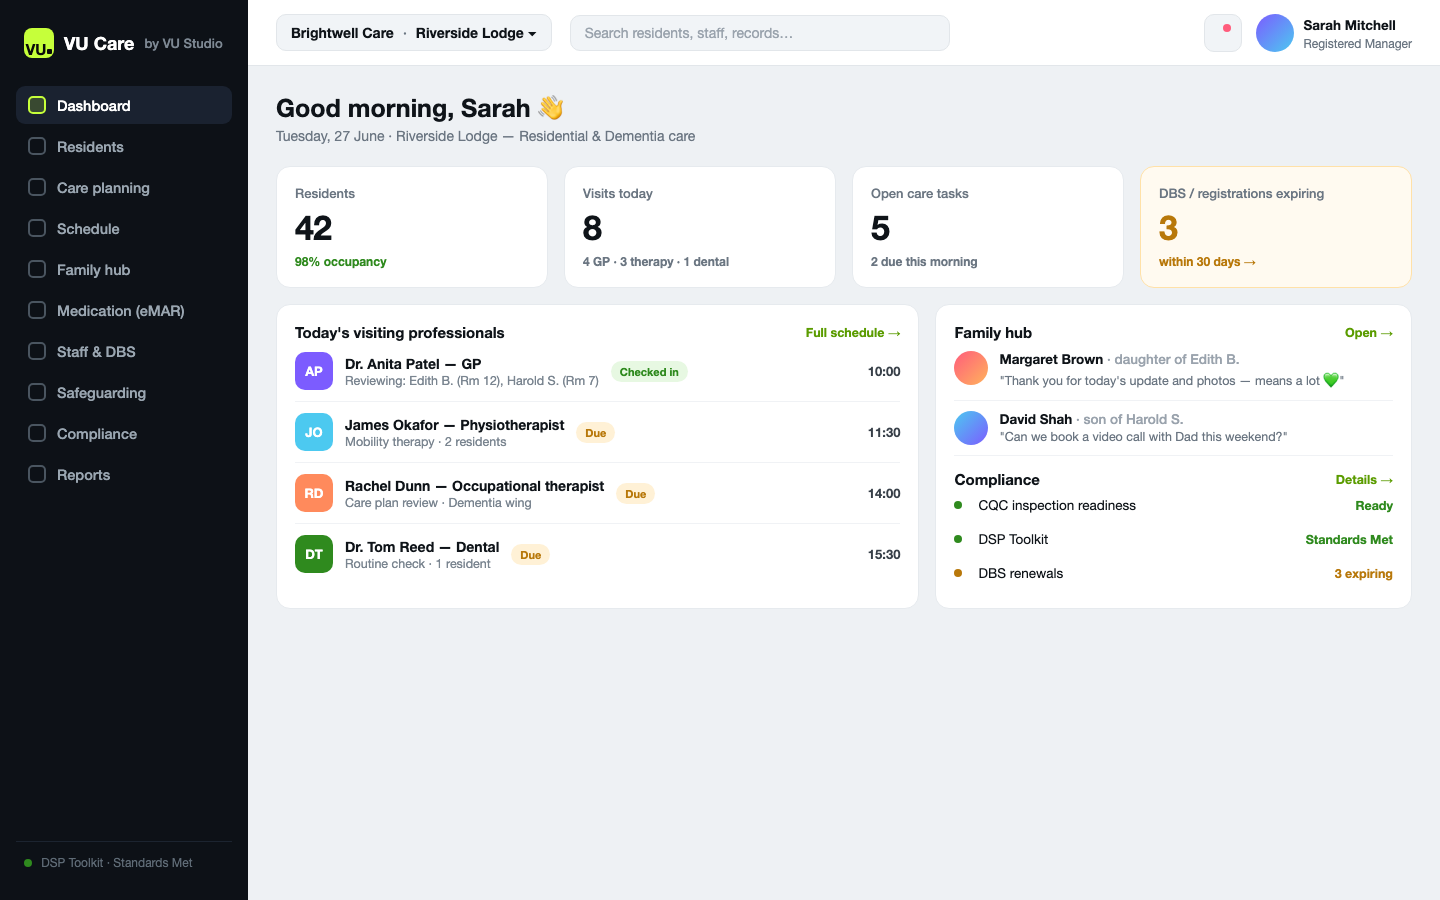Open David Shah's video call message
The height and width of the screenshot is (900, 1440).
tap(1143, 437)
